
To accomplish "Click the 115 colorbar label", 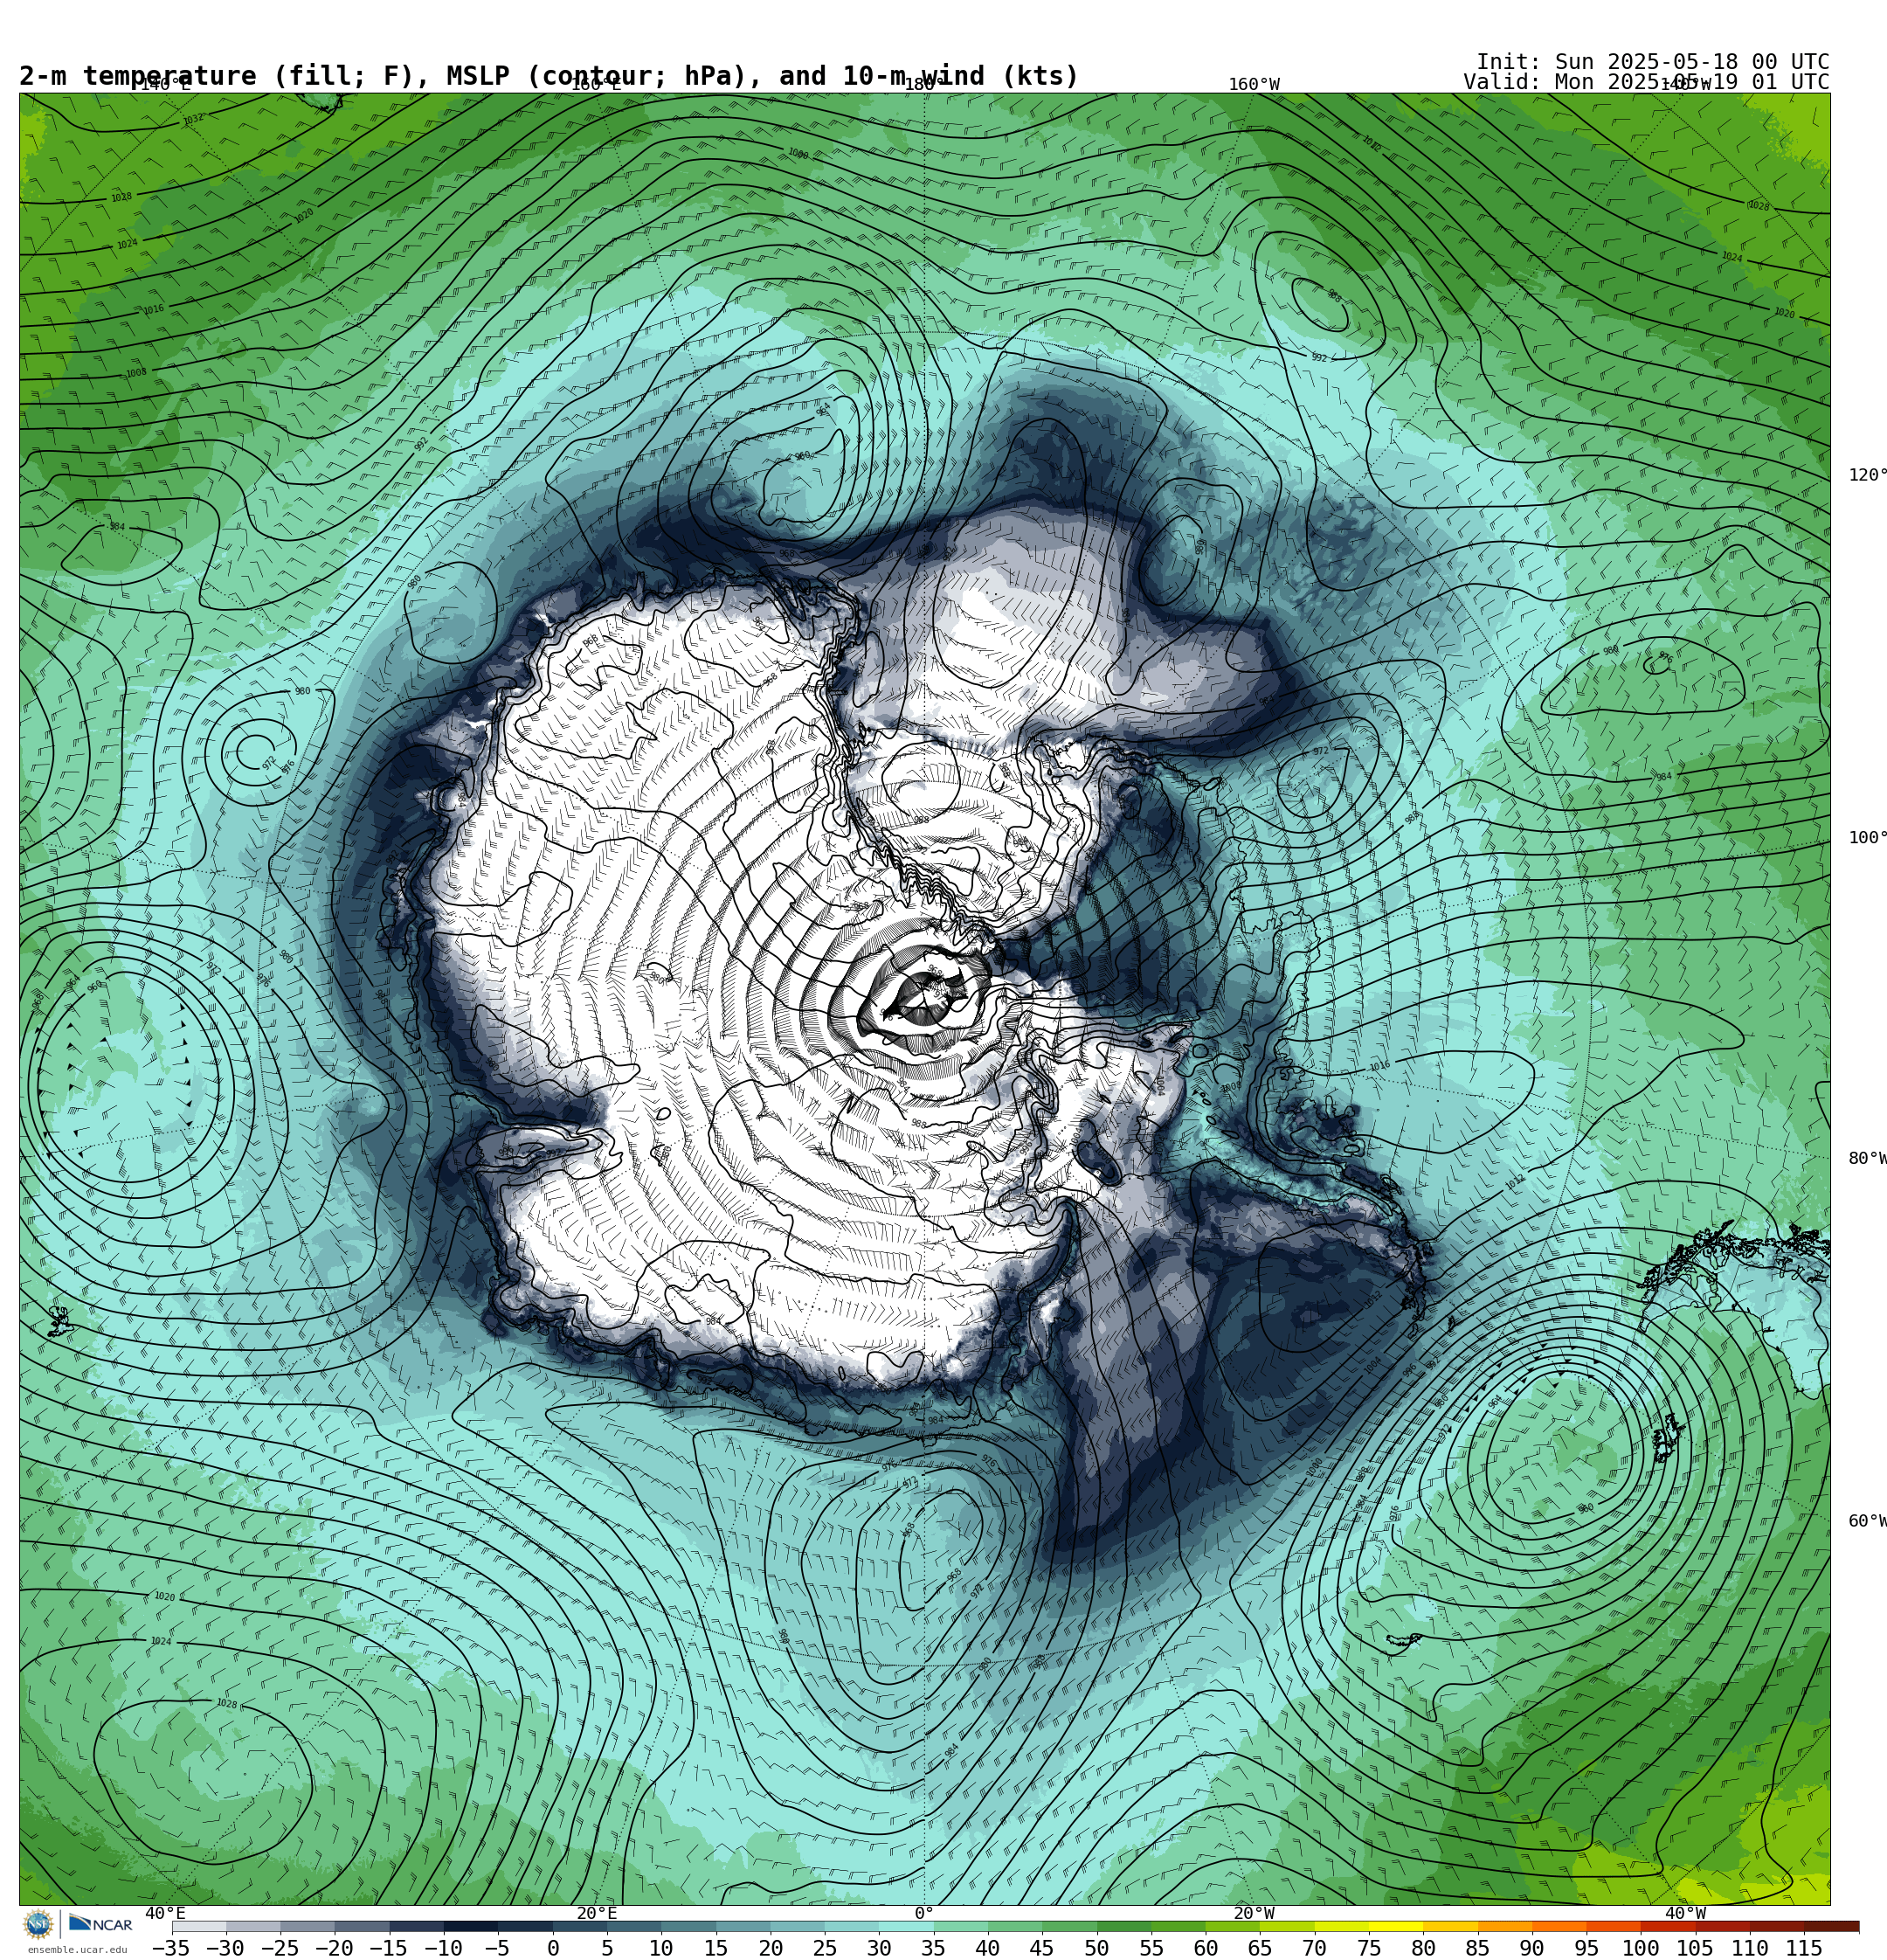I will click(1804, 1948).
